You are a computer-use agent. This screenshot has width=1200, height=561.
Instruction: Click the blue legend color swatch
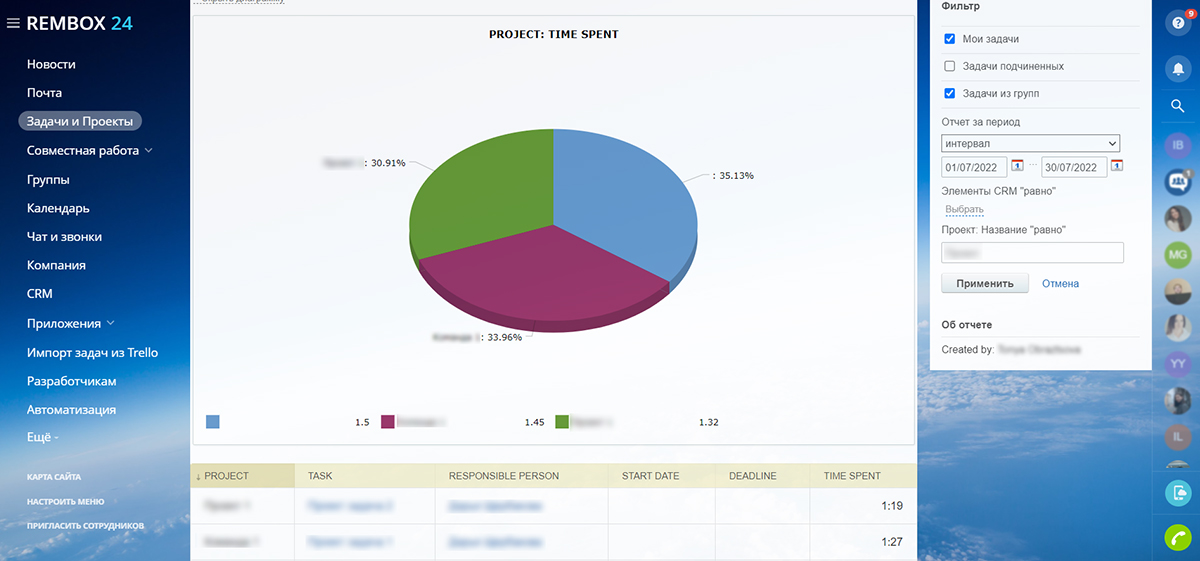pos(213,422)
